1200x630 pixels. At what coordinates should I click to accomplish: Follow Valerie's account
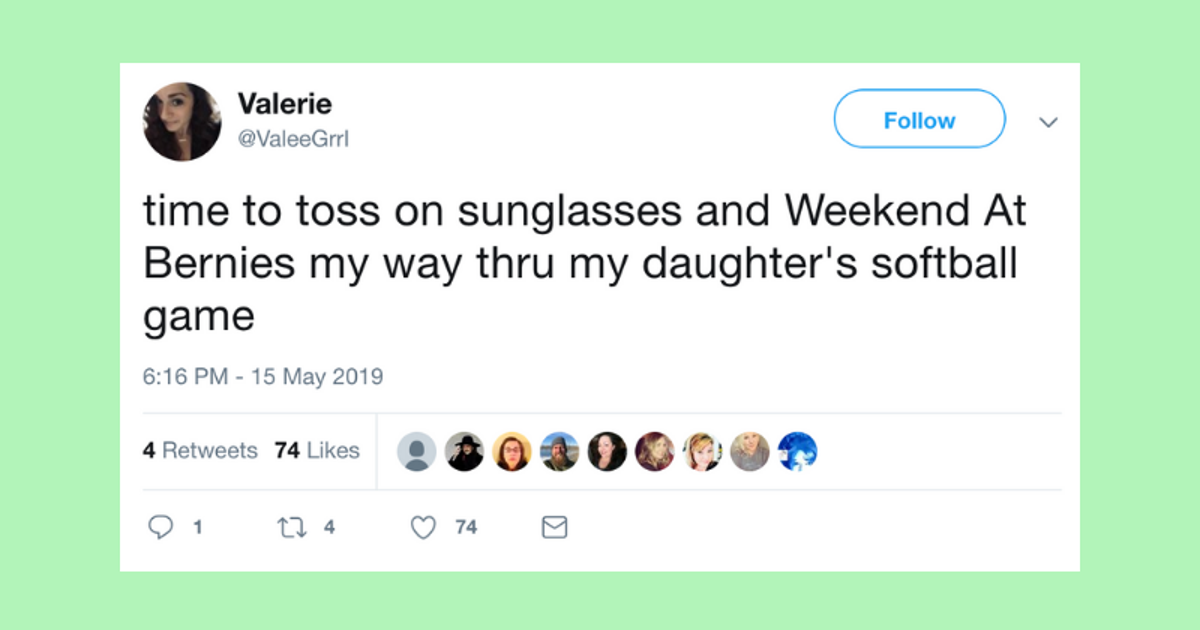tap(919, 119)
